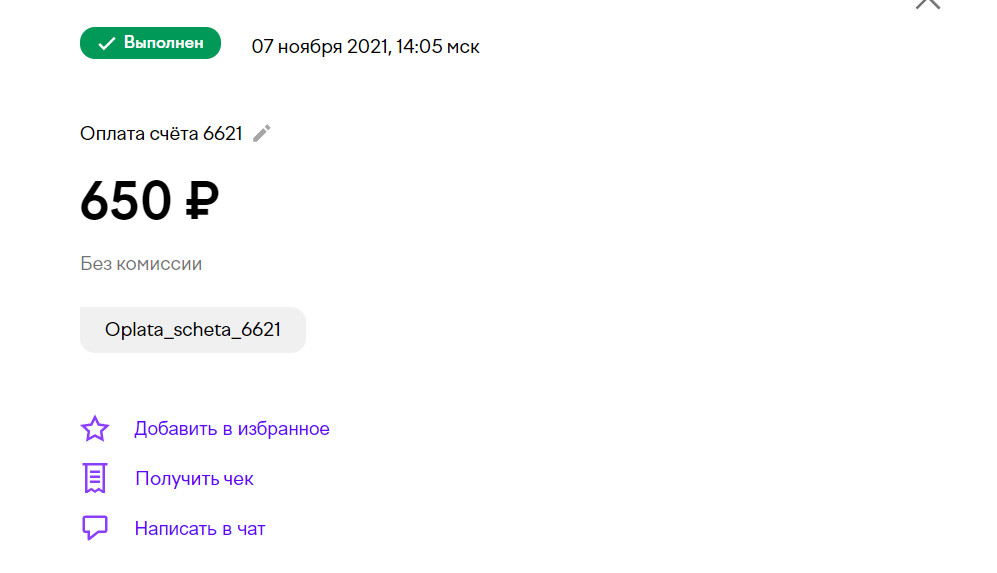997x573 pixels.
Task: Click the Без комиссии note
Action: [141, 264]
